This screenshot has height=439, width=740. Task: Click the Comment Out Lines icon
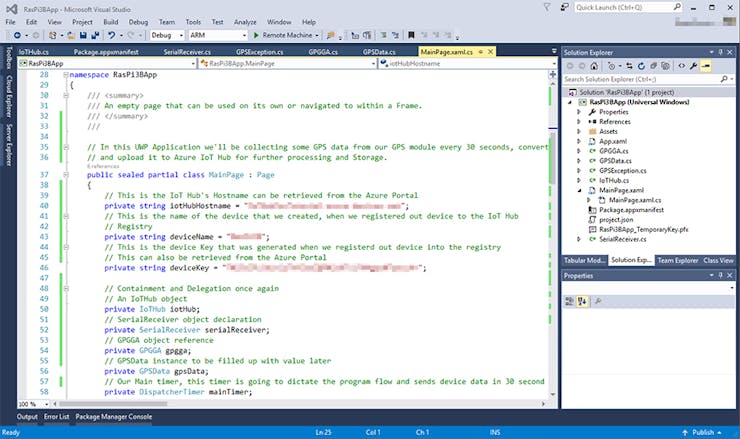tap(384, 35)
